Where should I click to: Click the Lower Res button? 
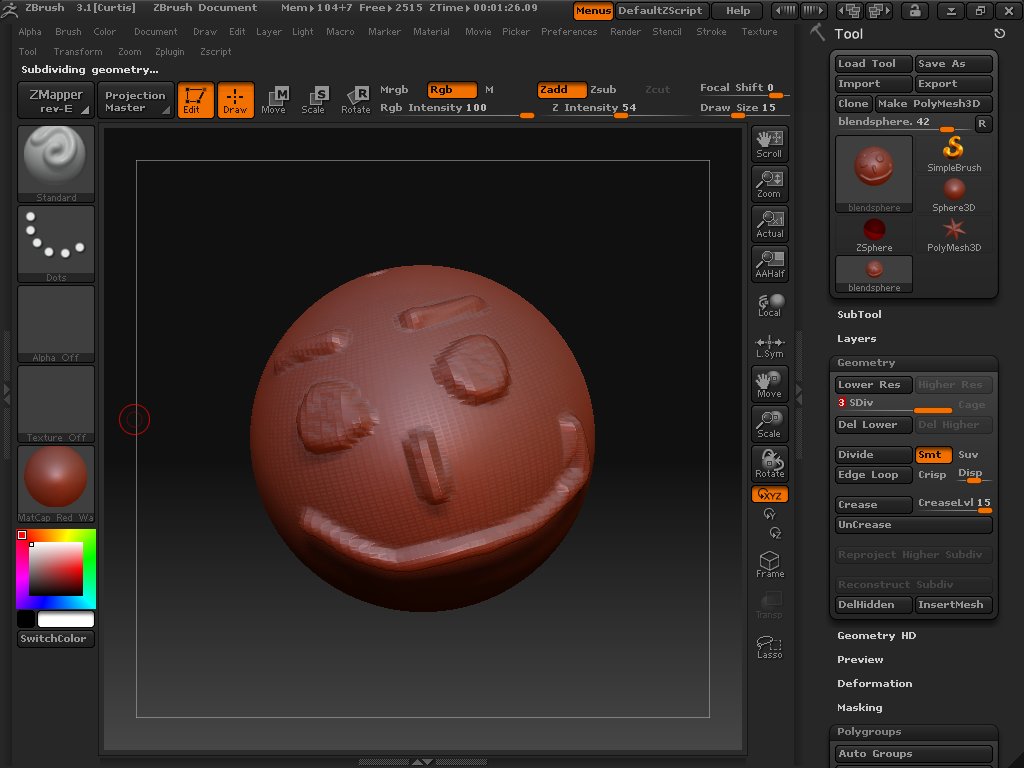[874, 385]
